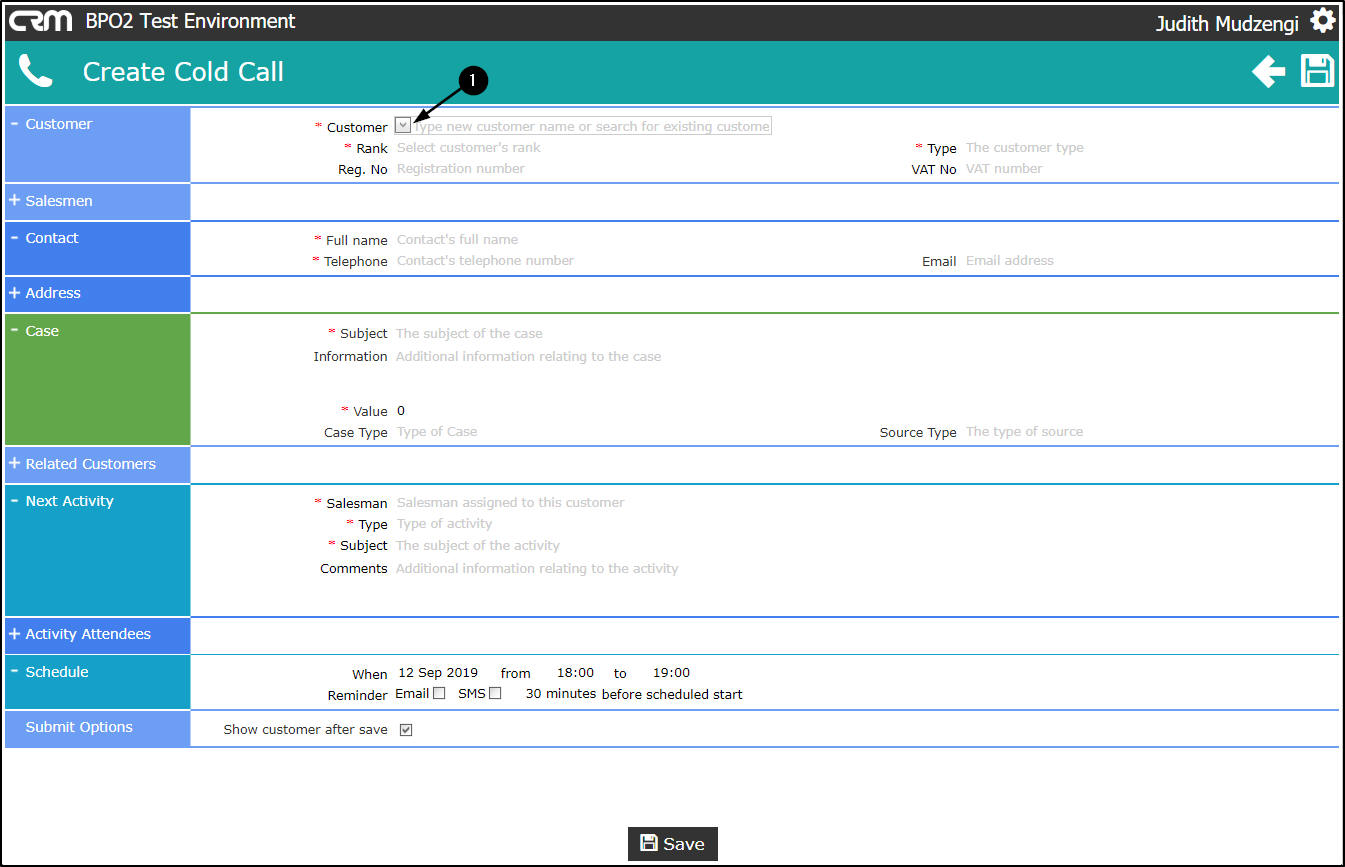Click the back arrow icon
This screenshot has width=1345, height=867.
pyautogui.click(x=1269, y=72)
